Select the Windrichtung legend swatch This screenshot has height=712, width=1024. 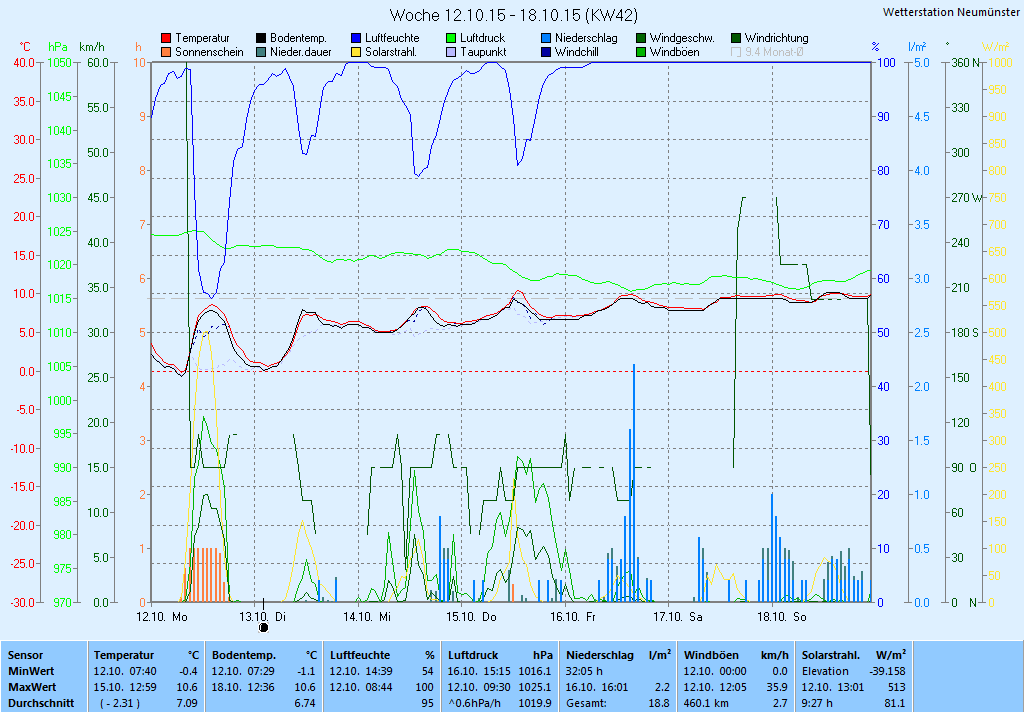tap(735, 39)
